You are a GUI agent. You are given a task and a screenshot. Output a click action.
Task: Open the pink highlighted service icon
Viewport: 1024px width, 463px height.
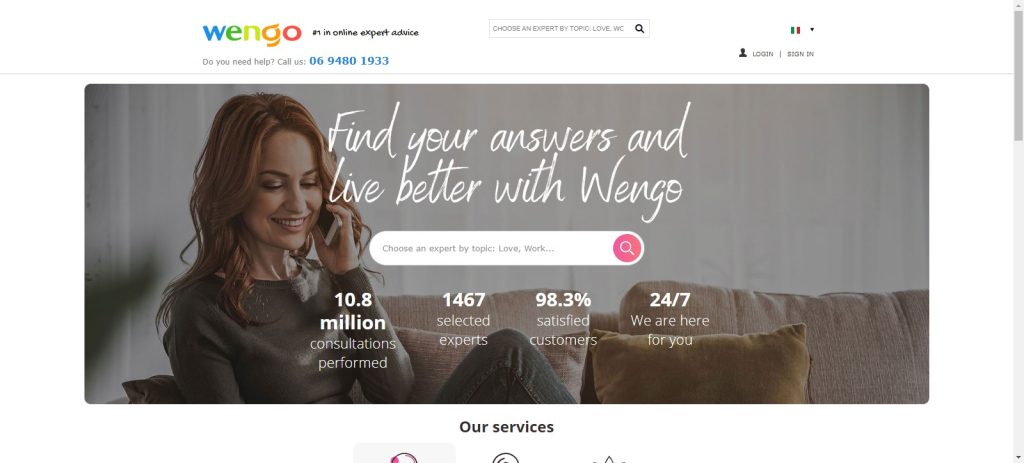tap(404, 455)
